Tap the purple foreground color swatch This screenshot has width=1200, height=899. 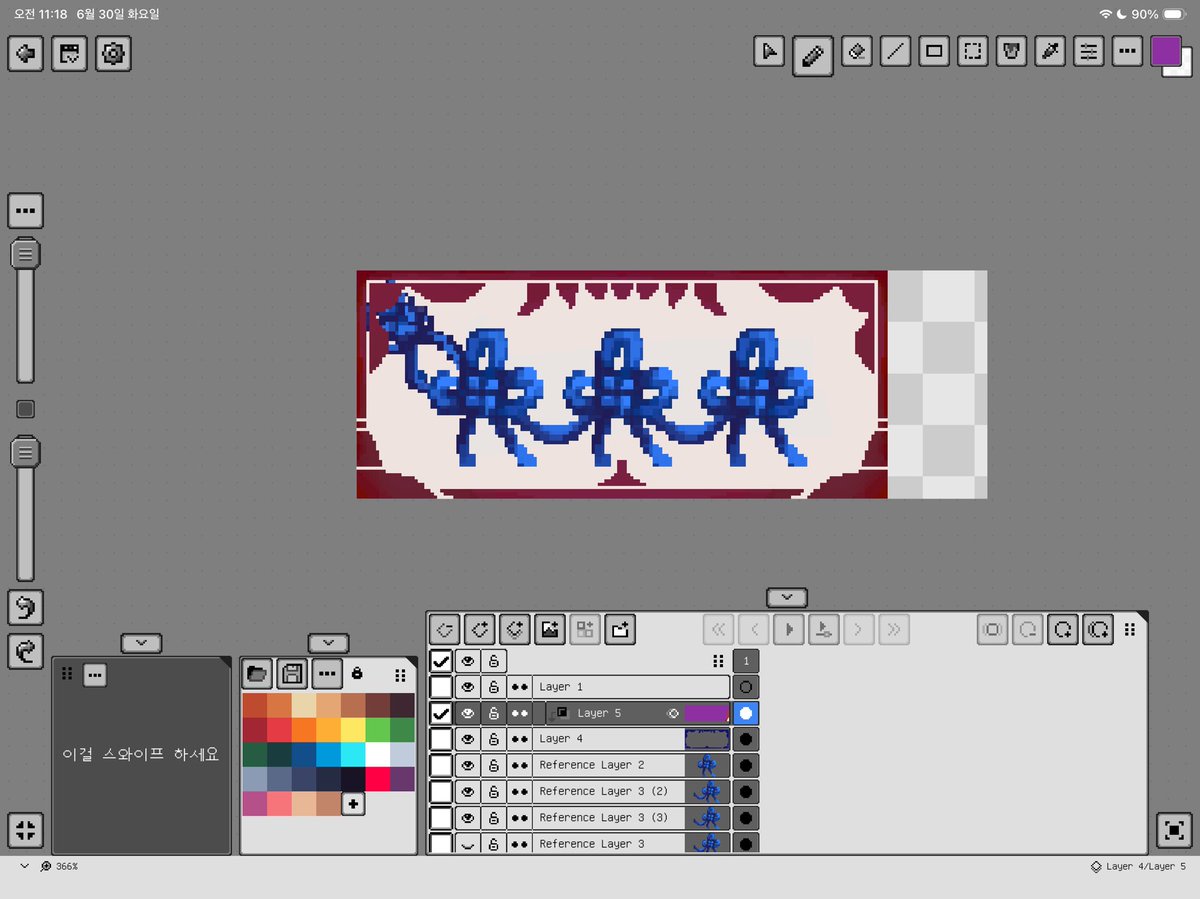1165,51
